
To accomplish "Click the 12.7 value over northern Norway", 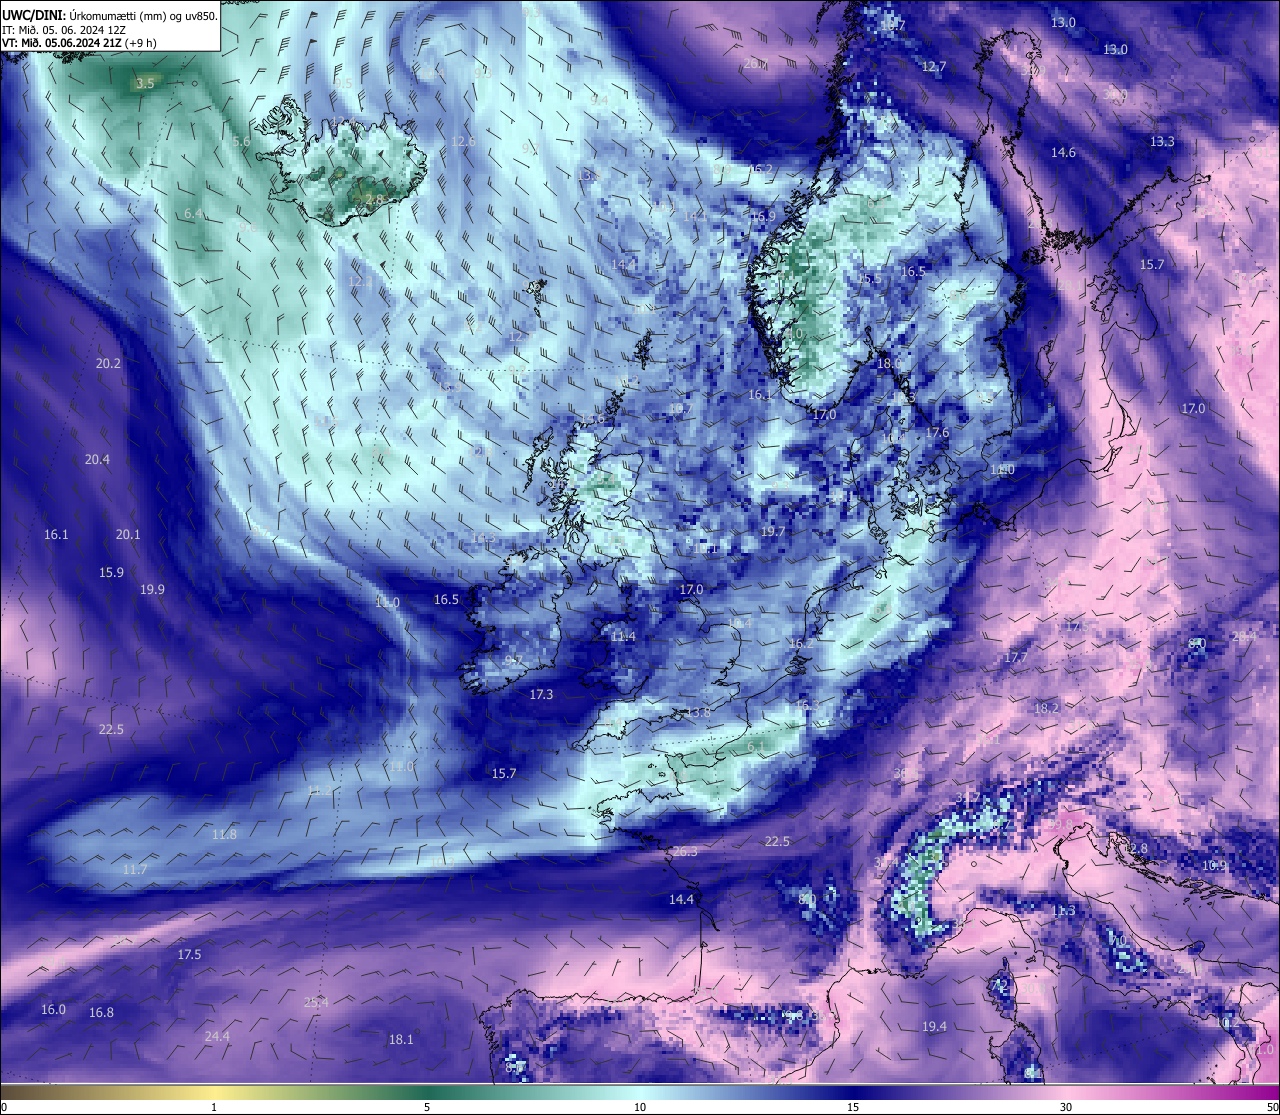I will [x=933, y=67].
